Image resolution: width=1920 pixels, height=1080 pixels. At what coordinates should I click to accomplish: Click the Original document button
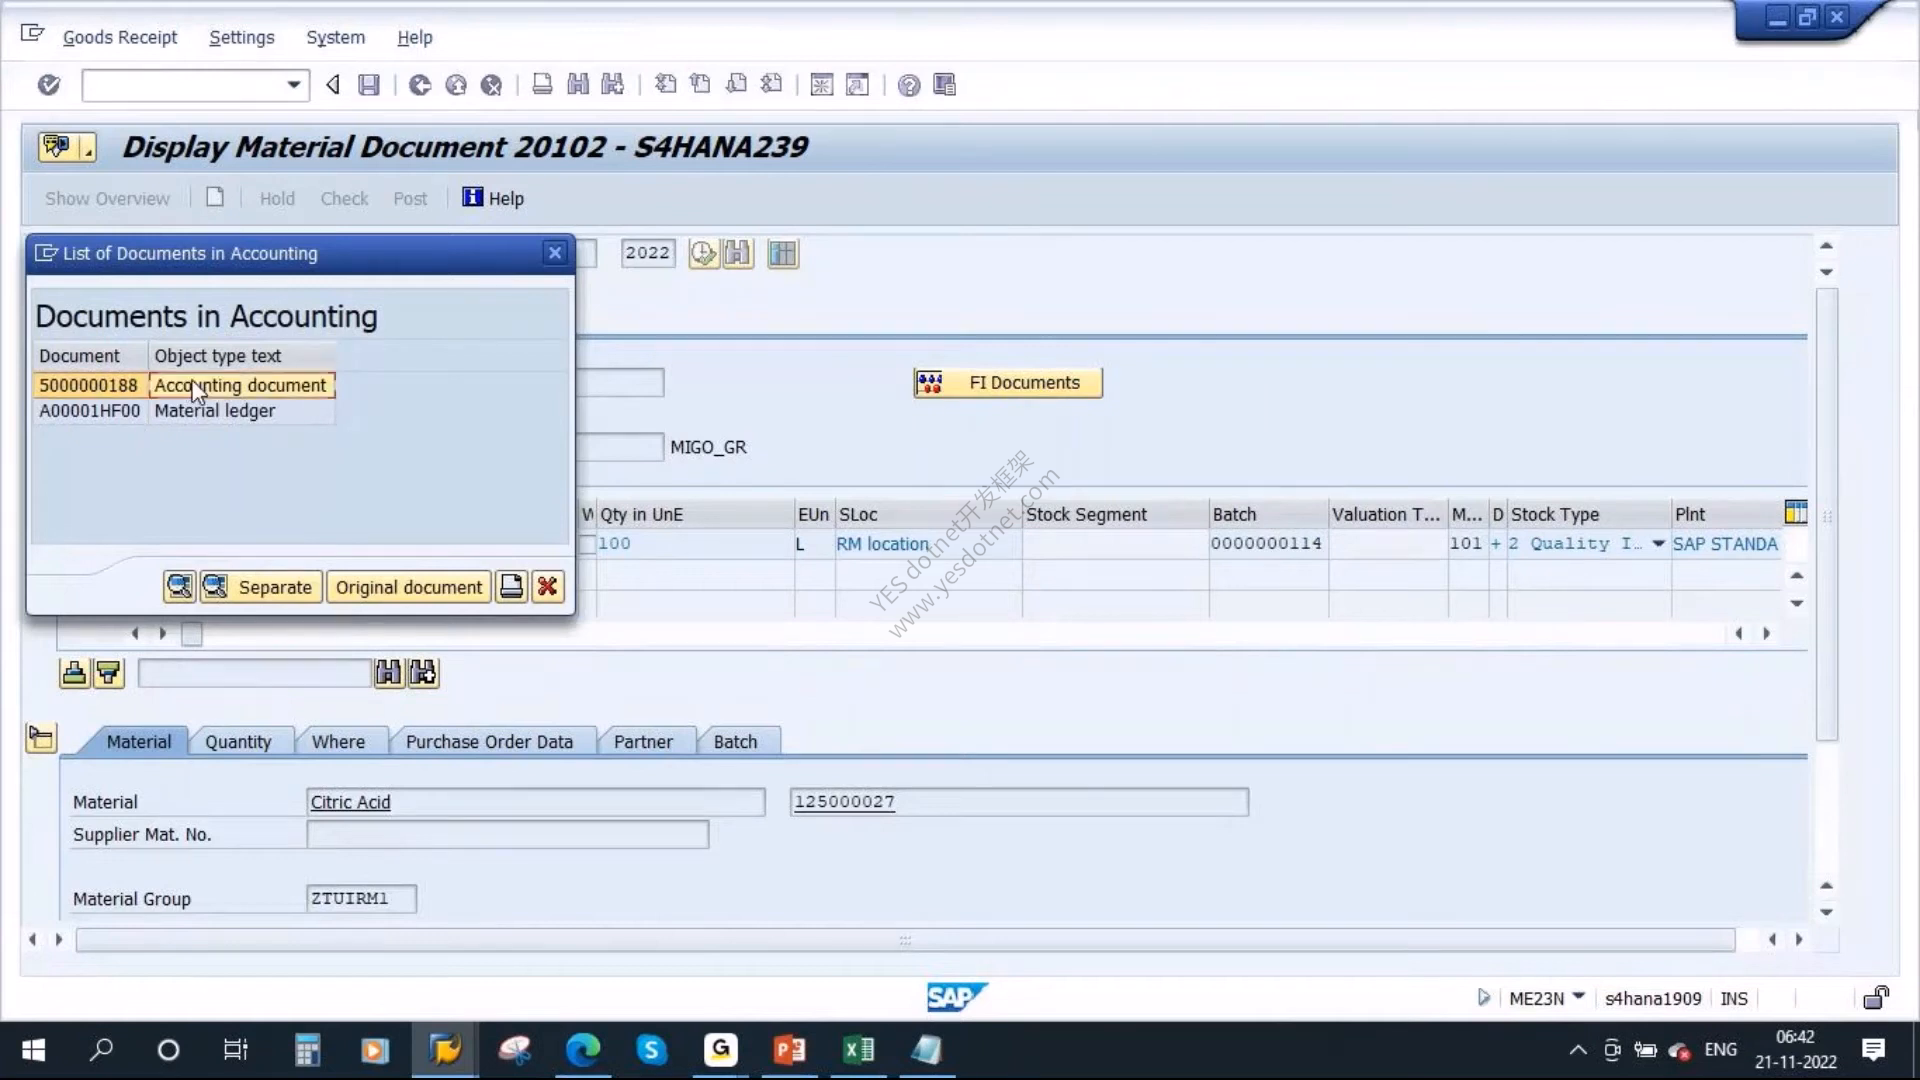tap(409, 587)
